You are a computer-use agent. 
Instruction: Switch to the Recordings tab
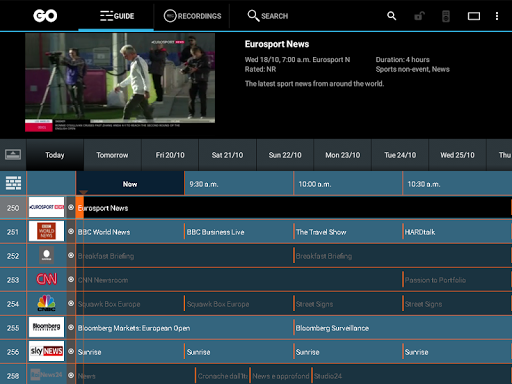[192, 16]
